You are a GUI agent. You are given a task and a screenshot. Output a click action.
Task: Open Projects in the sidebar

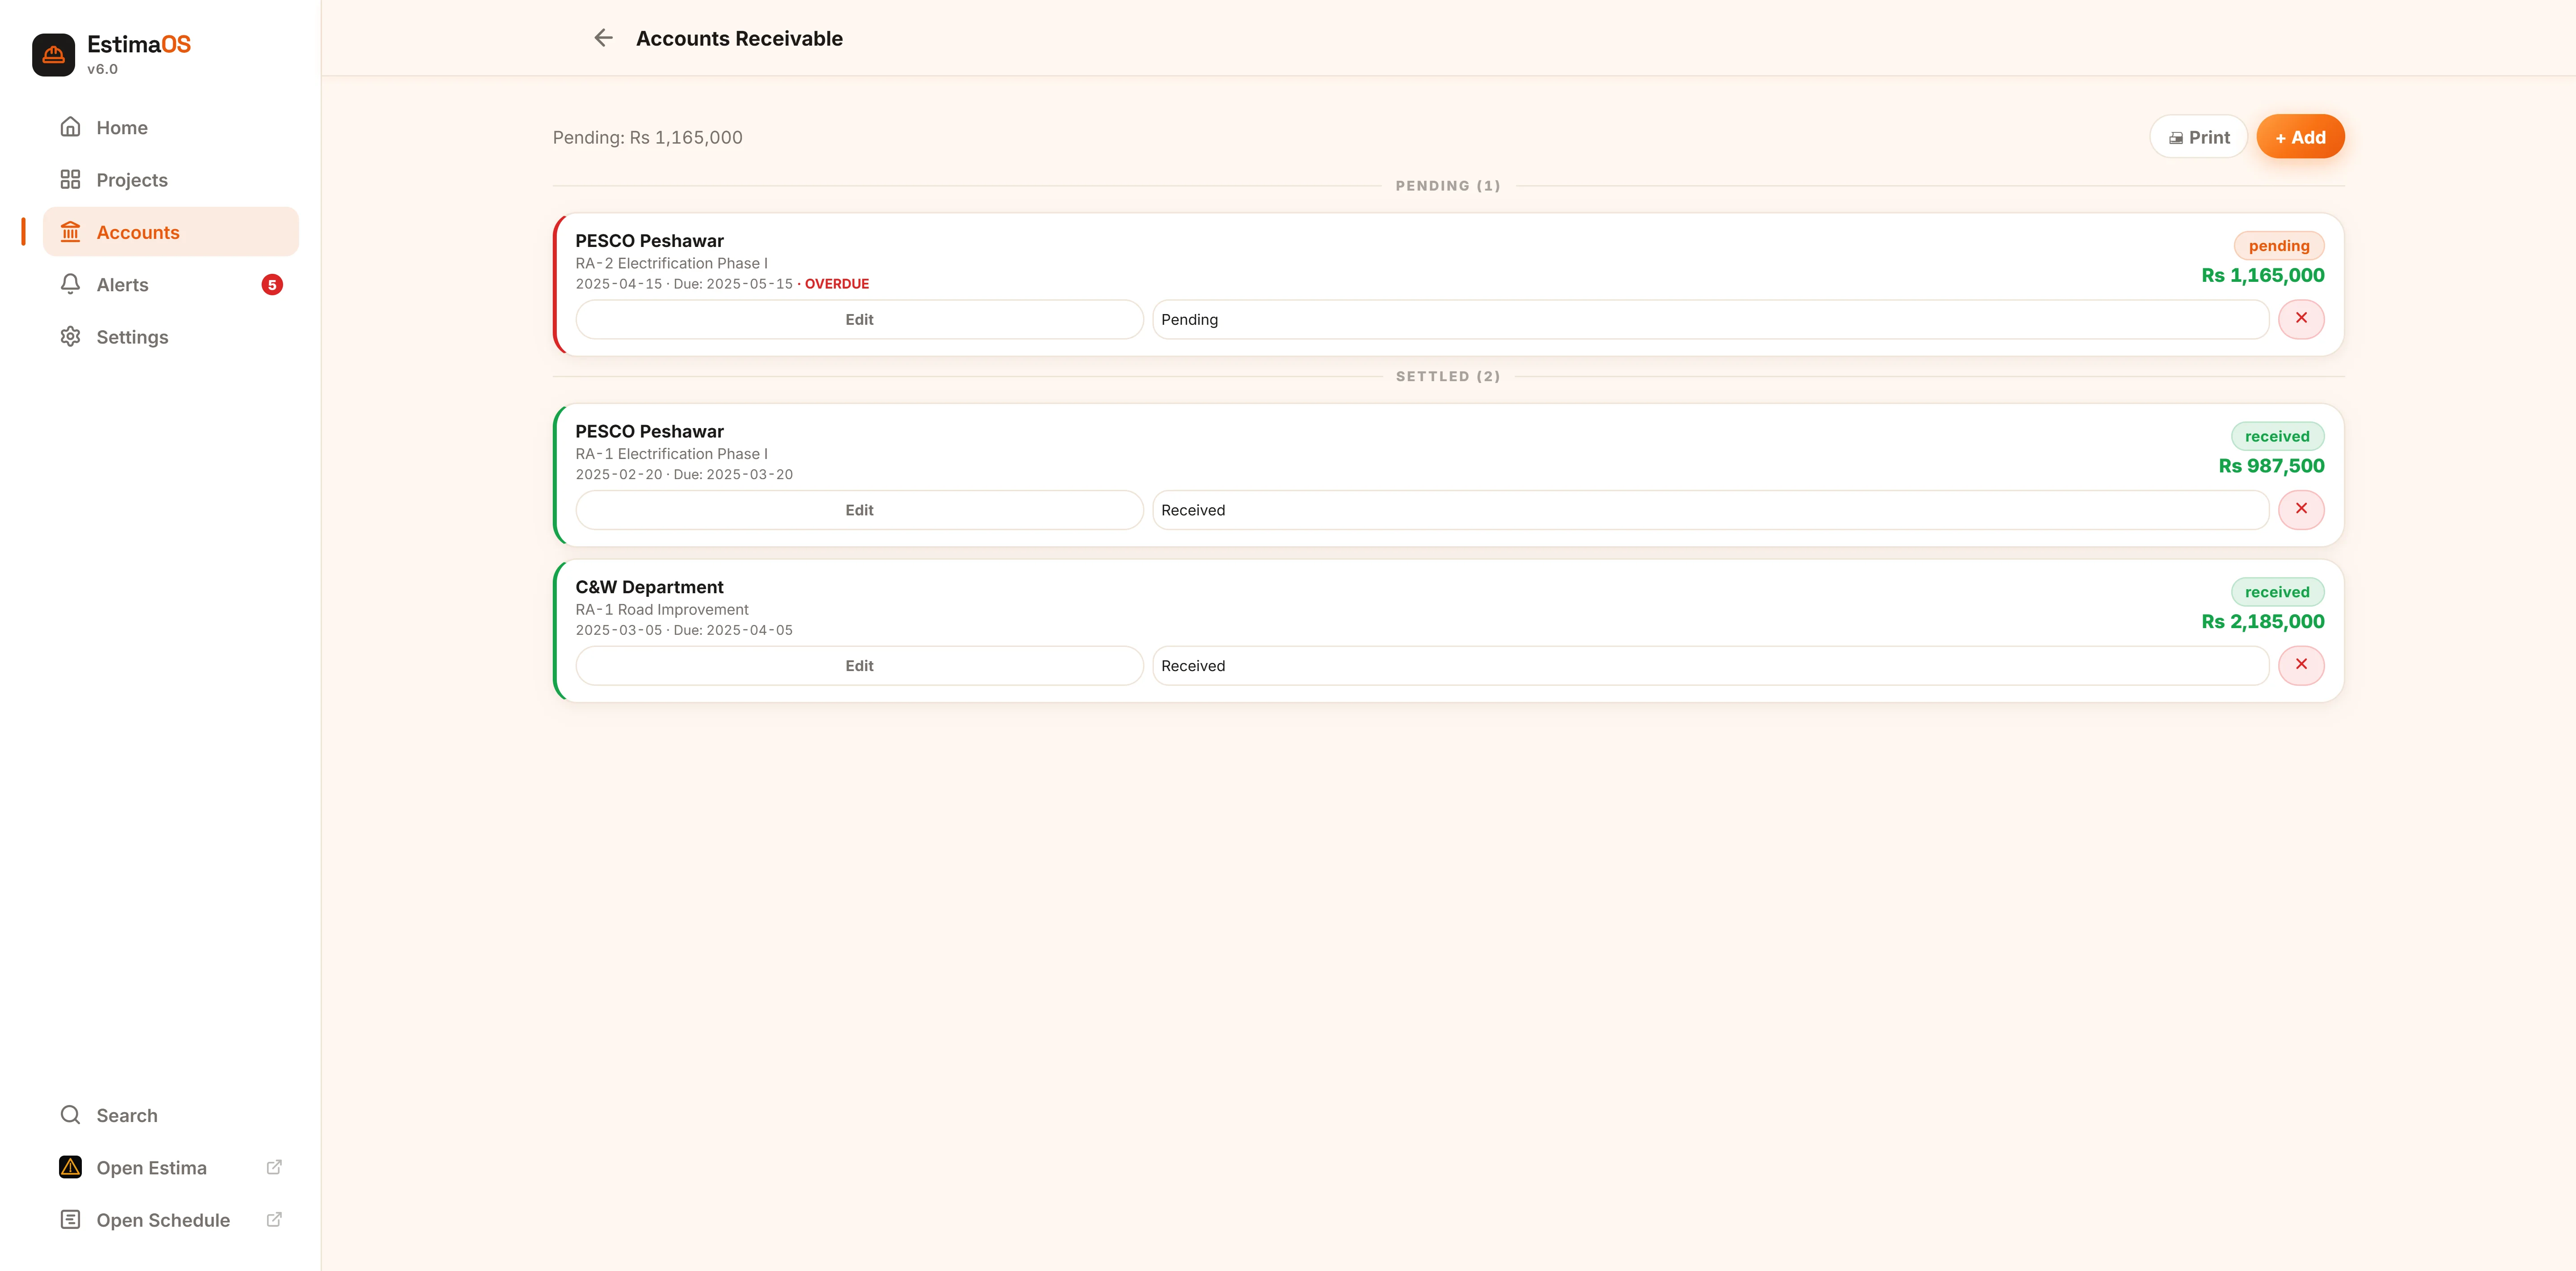[171, 180]
